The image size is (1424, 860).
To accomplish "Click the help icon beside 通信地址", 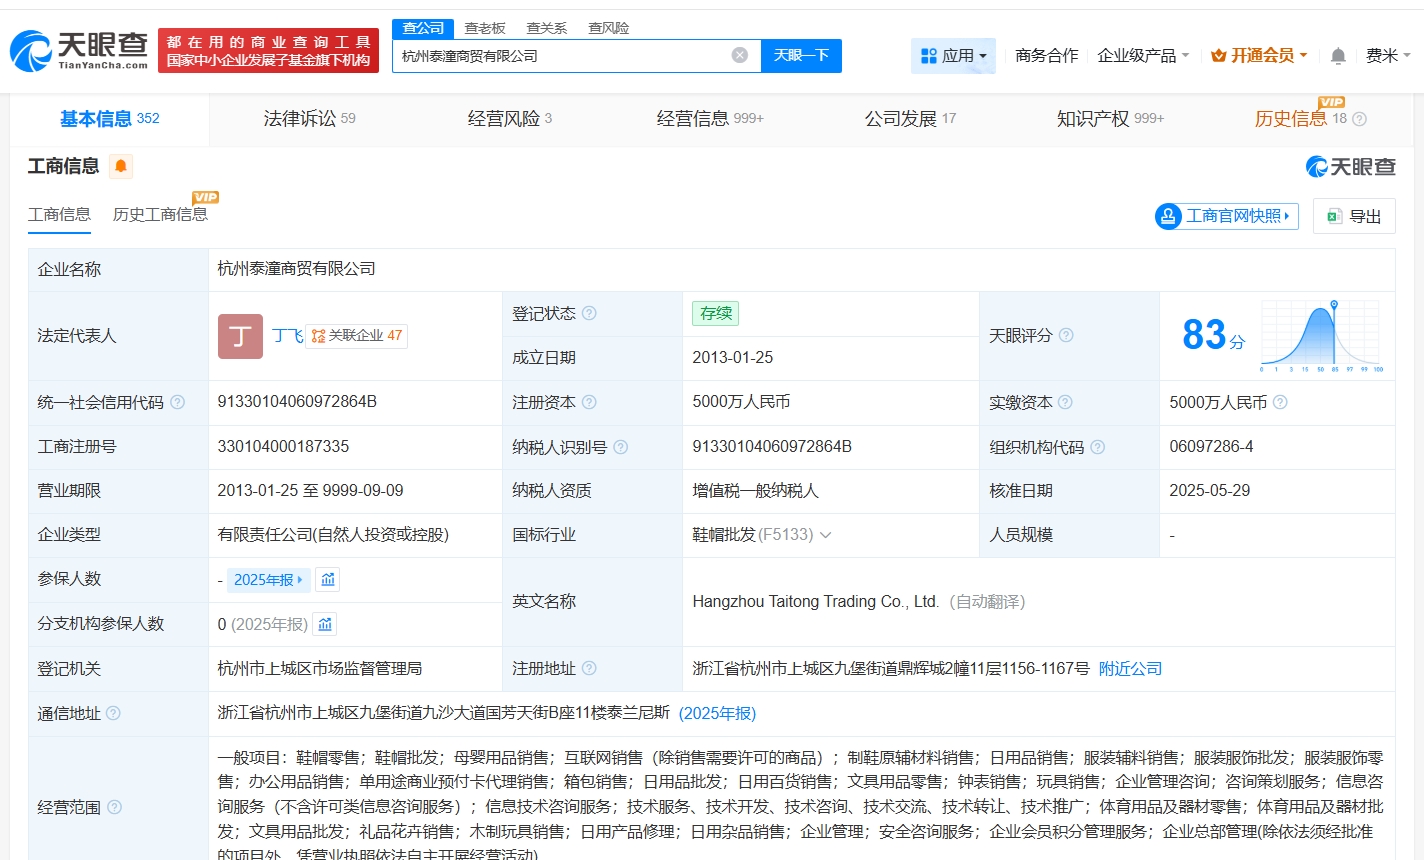I will click(113, 713).
